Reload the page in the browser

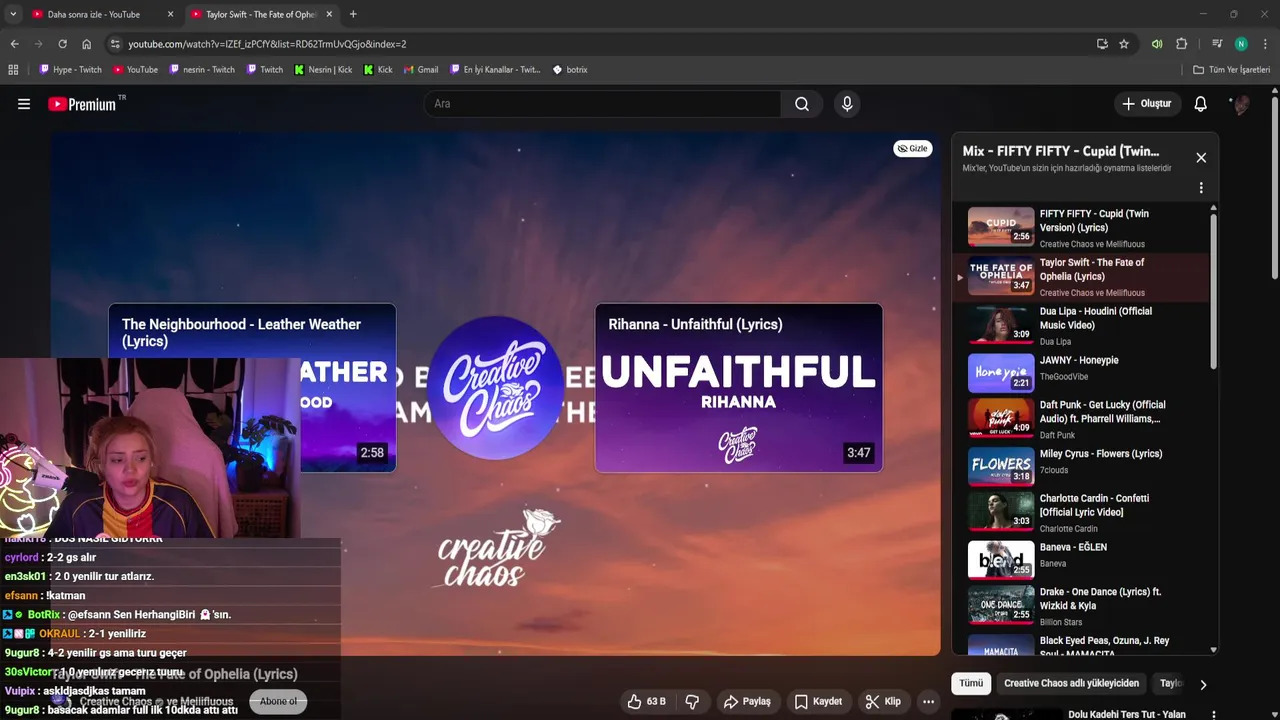[62, 44]
